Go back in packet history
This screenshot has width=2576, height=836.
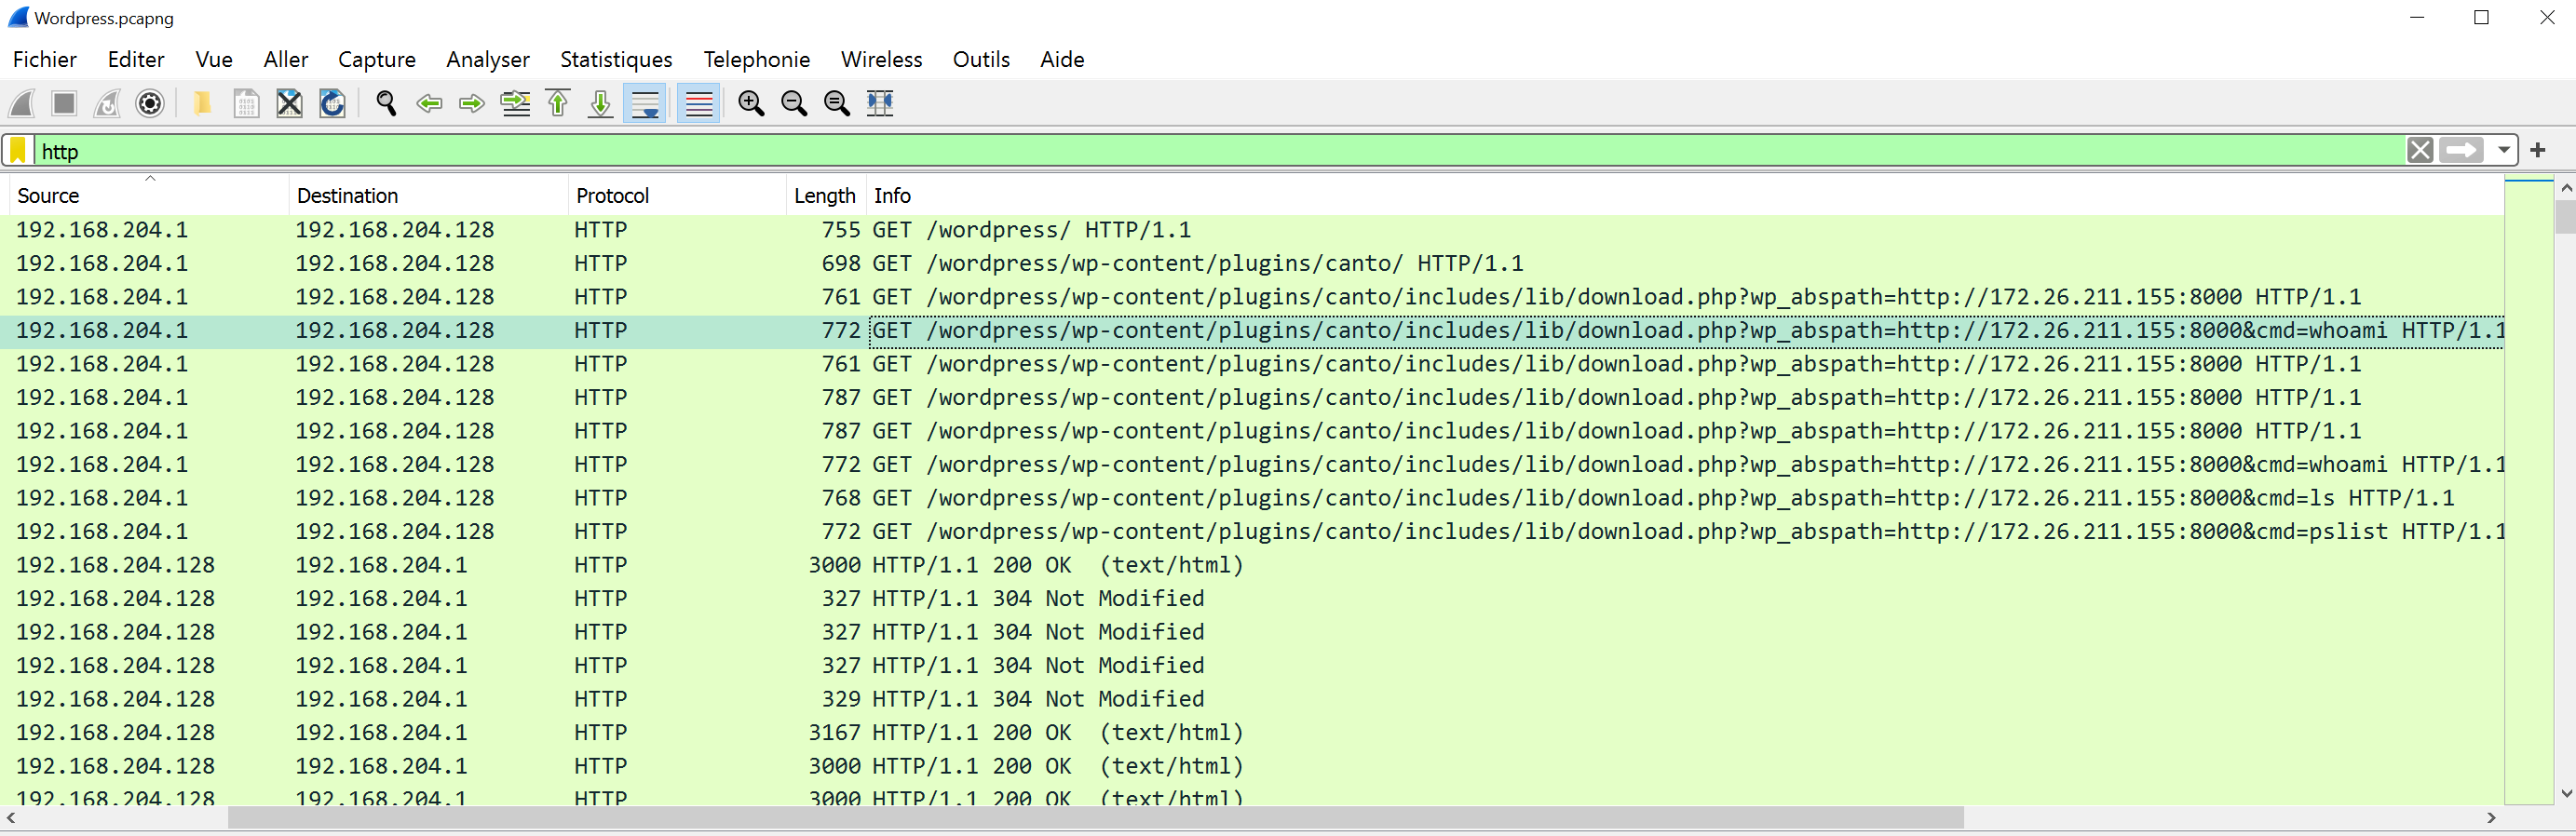pos(429,103)
